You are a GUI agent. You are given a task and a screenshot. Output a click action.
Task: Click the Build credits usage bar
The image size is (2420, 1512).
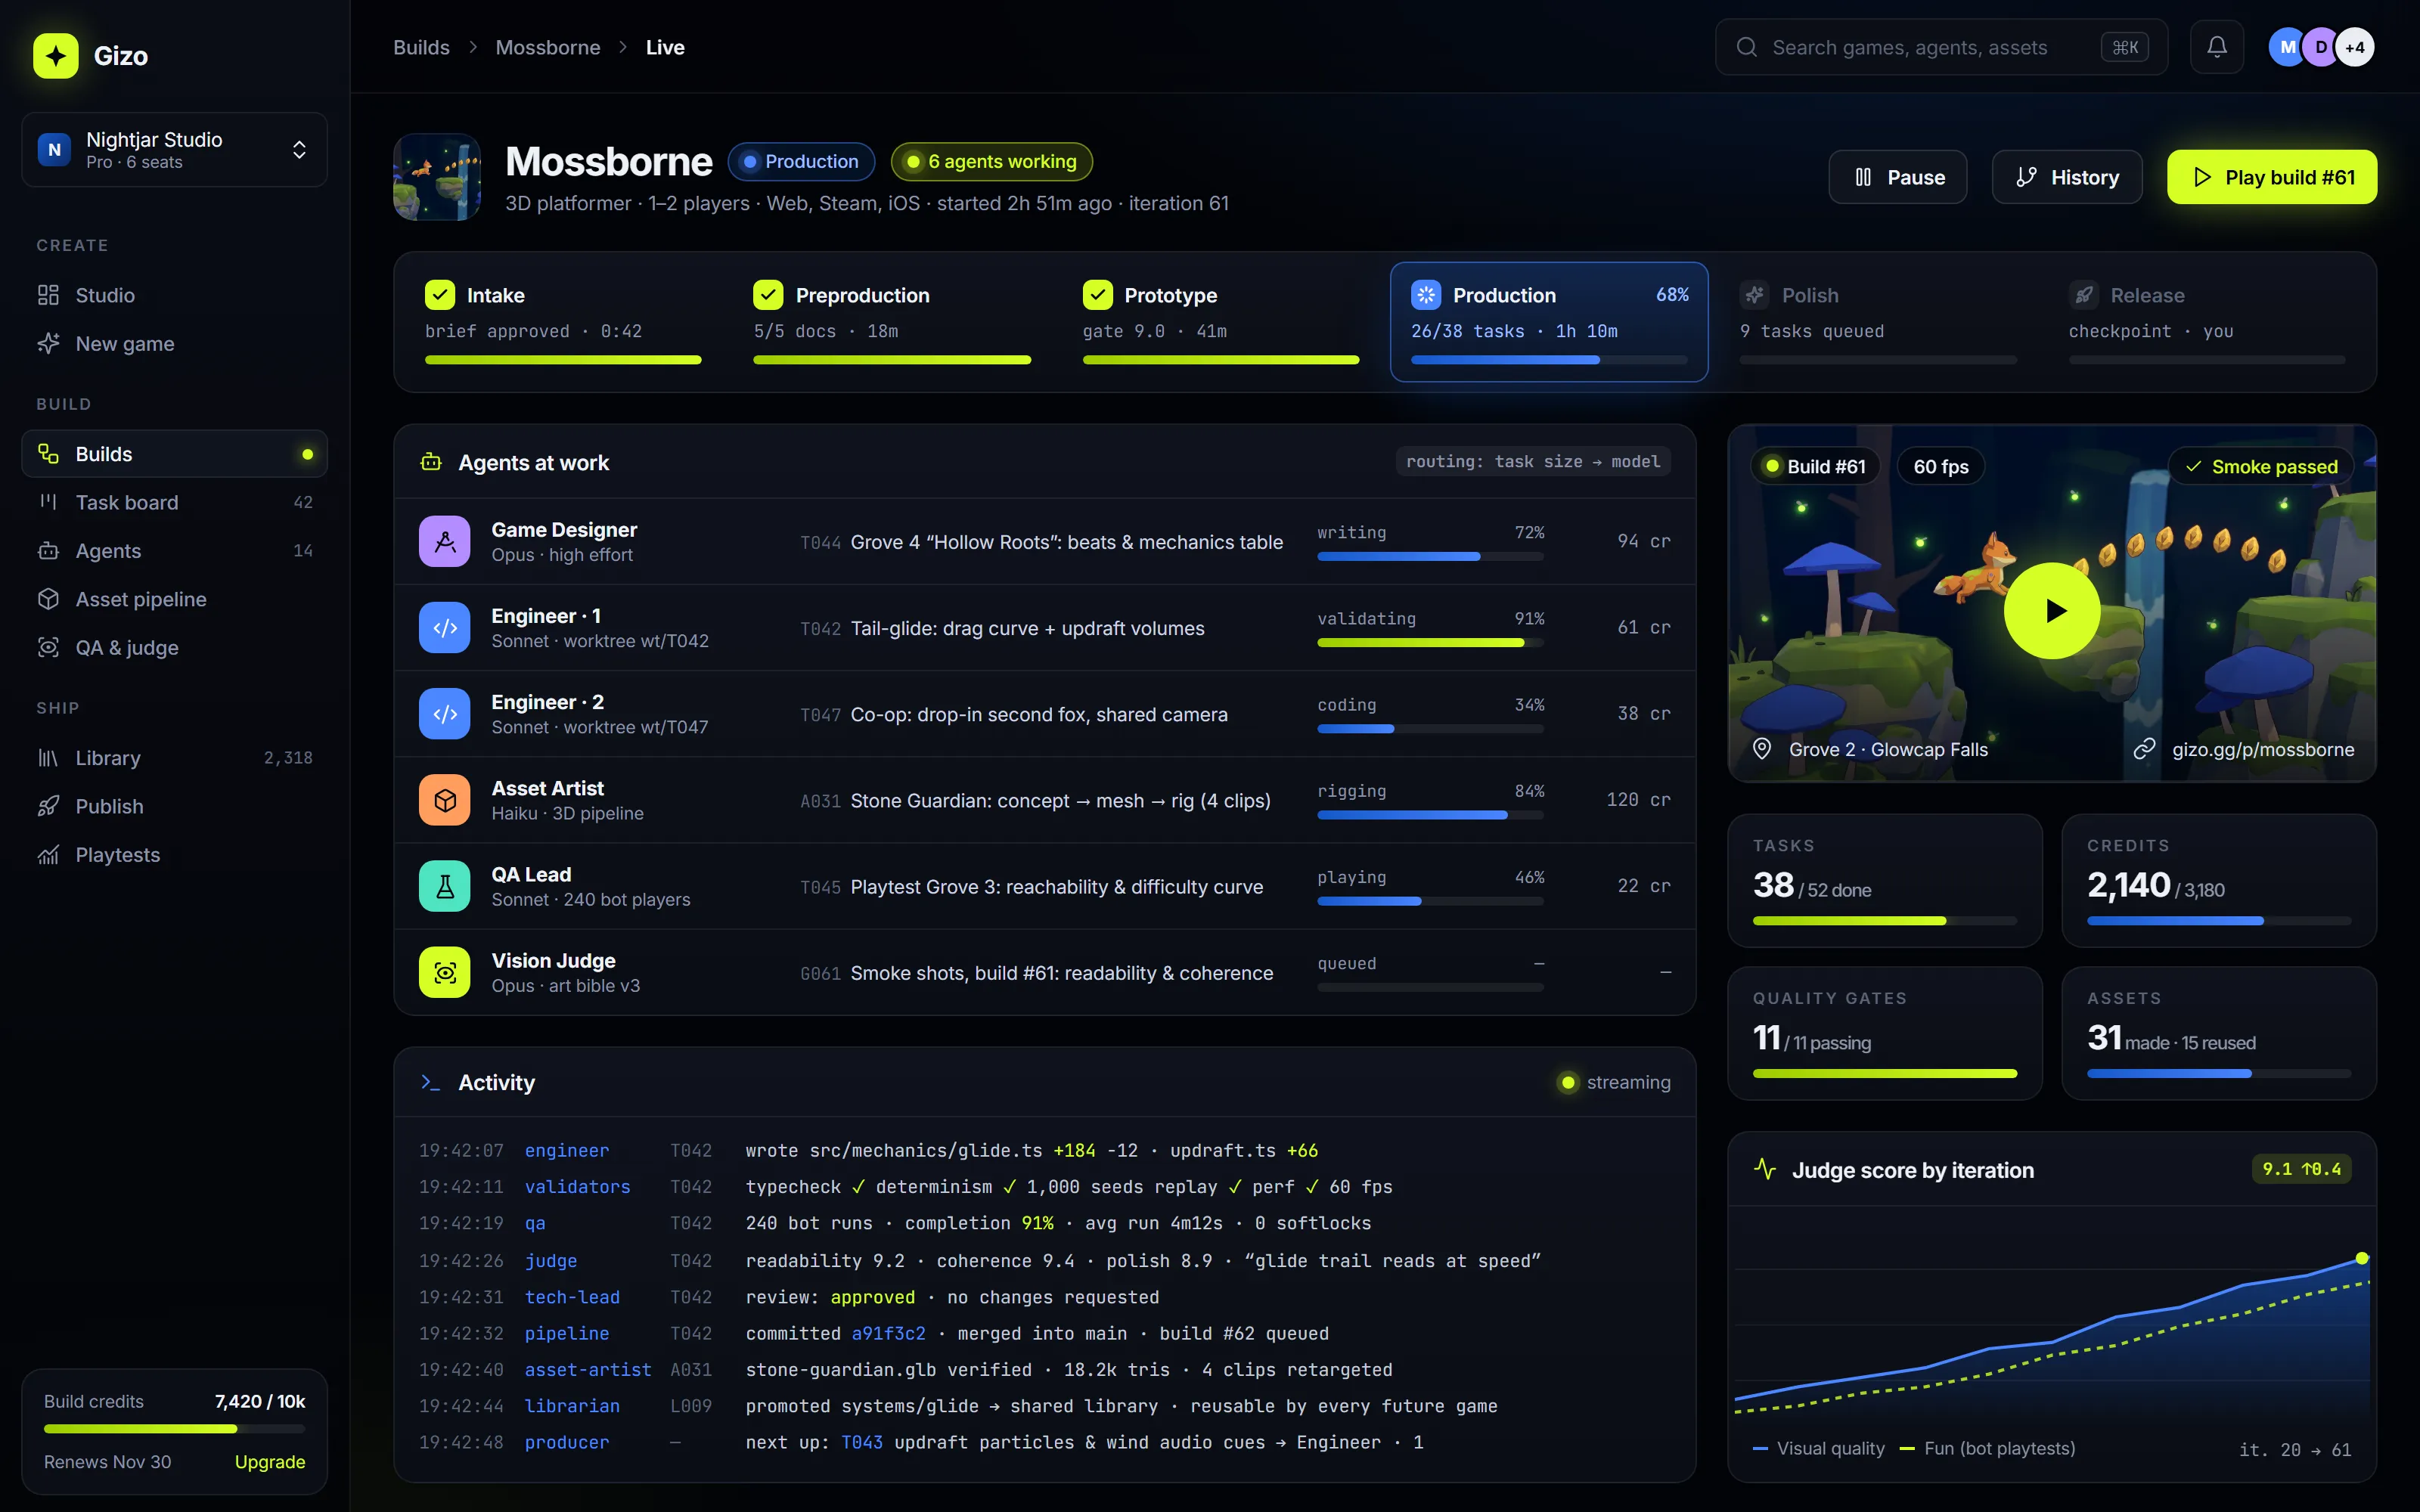[174, 1429]
